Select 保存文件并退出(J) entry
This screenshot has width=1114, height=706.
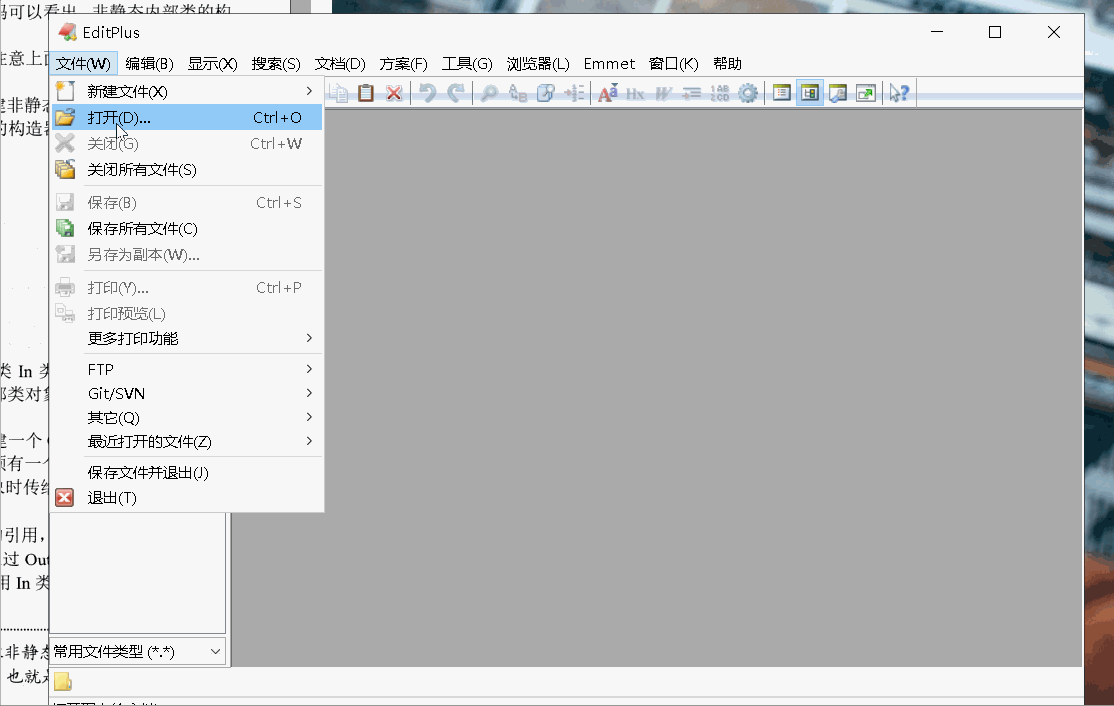click(x=188, y=473)
